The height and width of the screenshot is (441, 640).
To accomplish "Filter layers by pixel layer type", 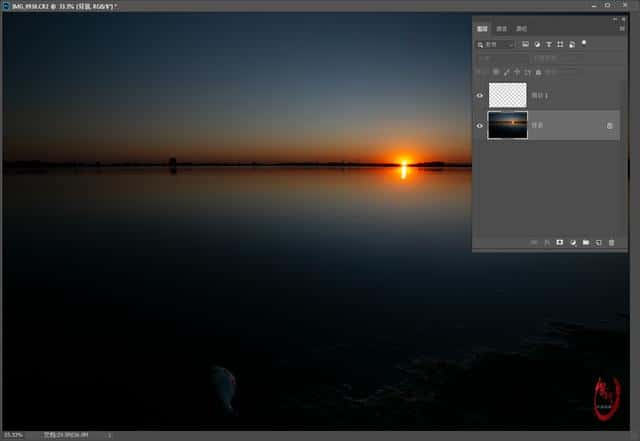I will click(525, 45).
